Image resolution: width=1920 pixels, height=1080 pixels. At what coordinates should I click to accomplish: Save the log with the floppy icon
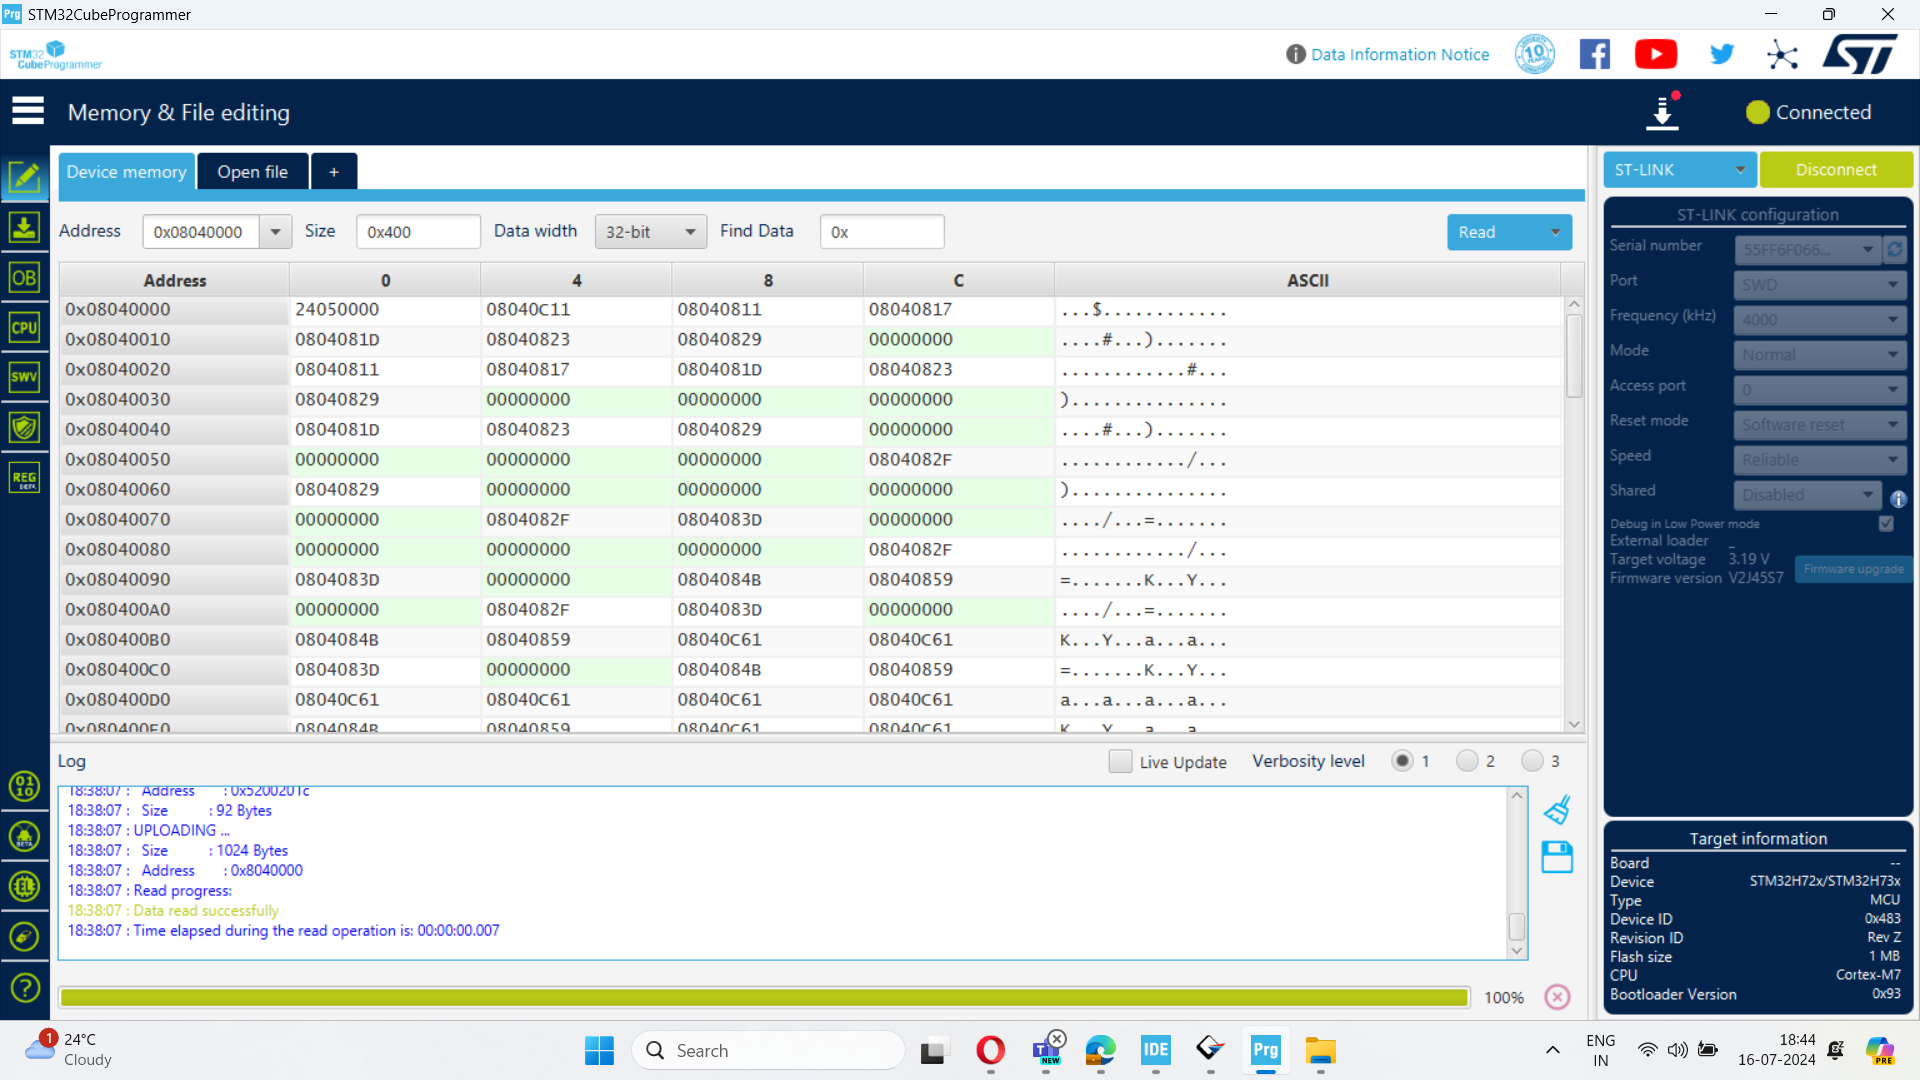tap(1557, 857)
